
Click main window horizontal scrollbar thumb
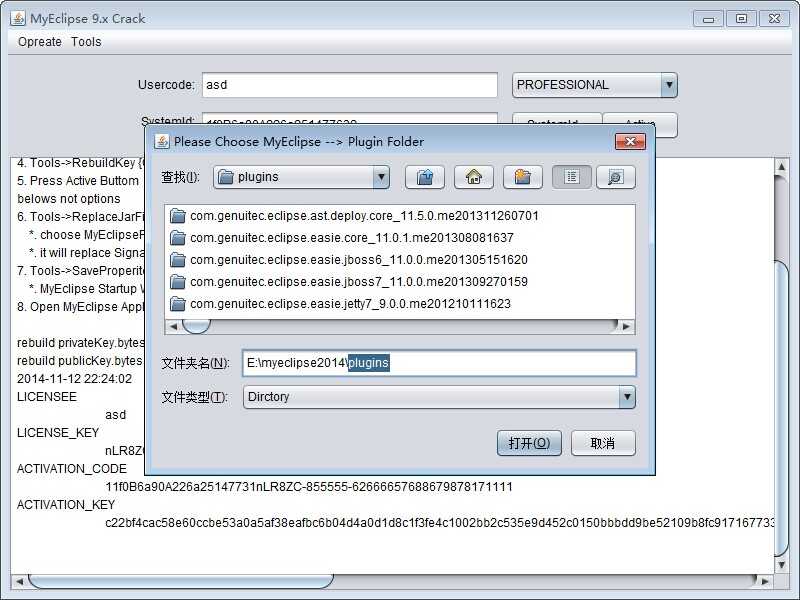click(181, 581)
